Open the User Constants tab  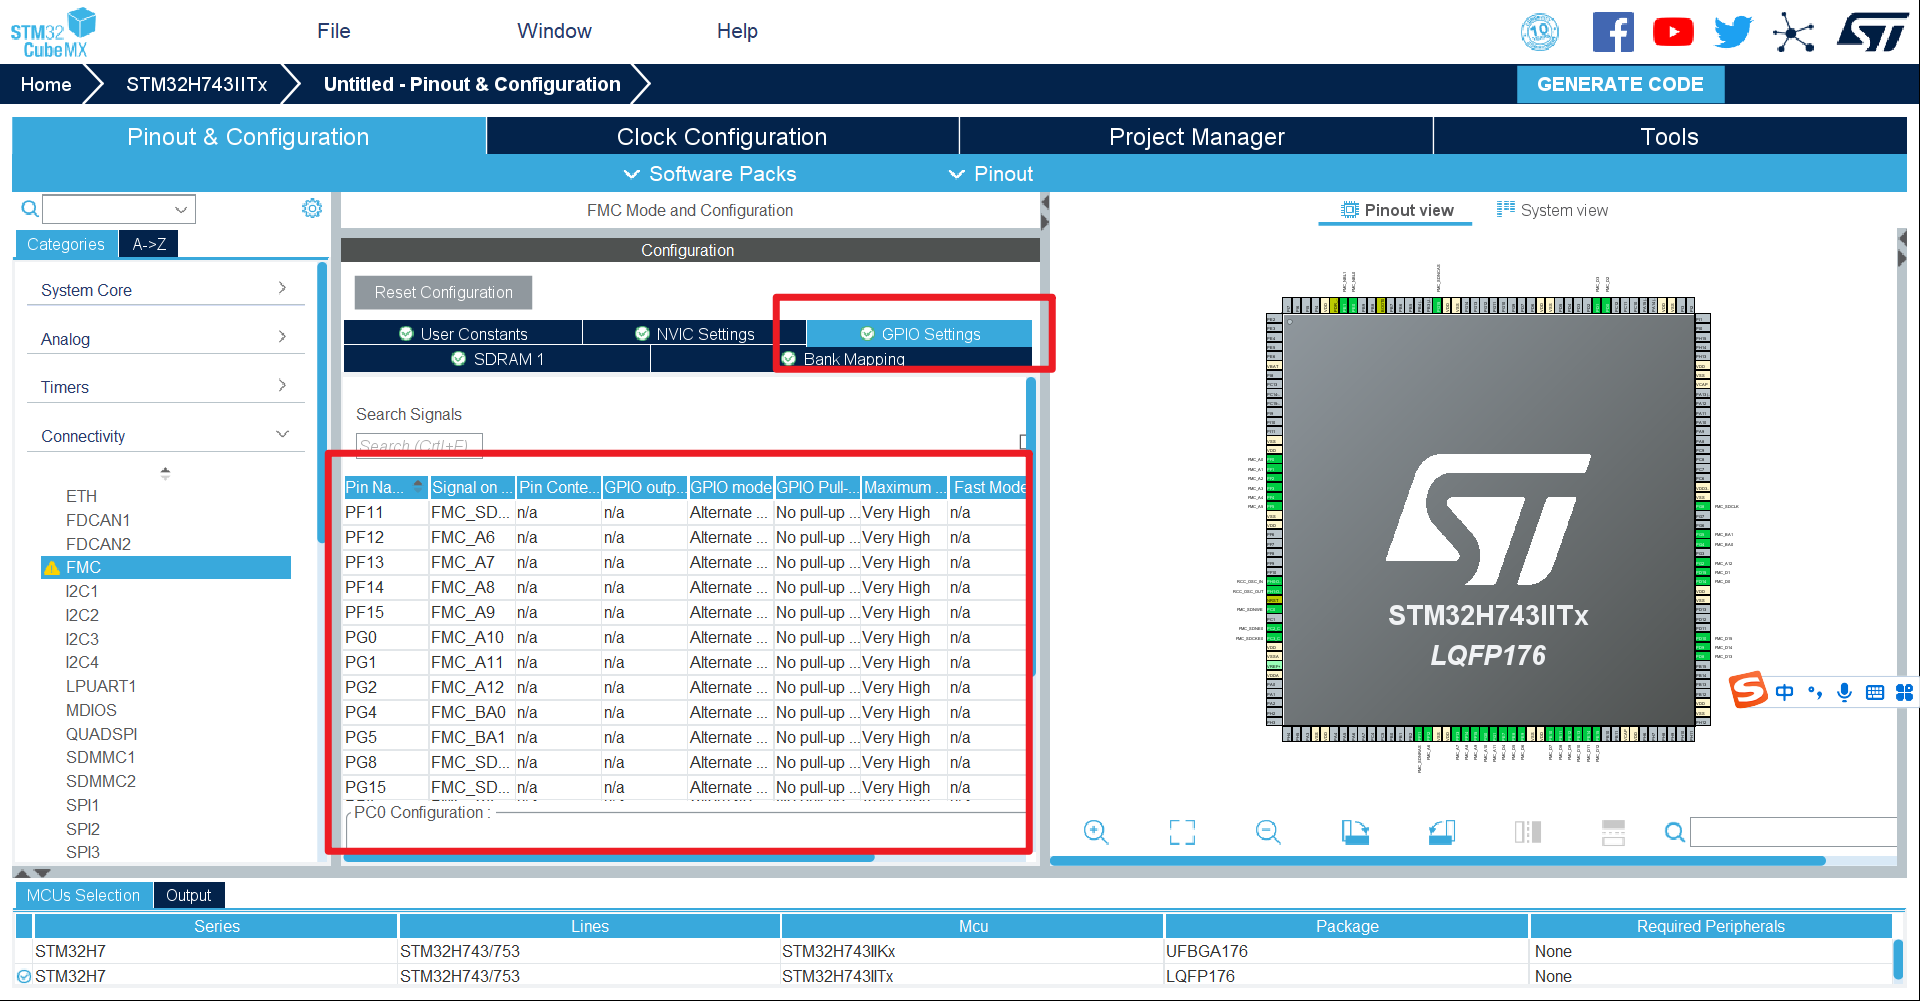point(463,333)
